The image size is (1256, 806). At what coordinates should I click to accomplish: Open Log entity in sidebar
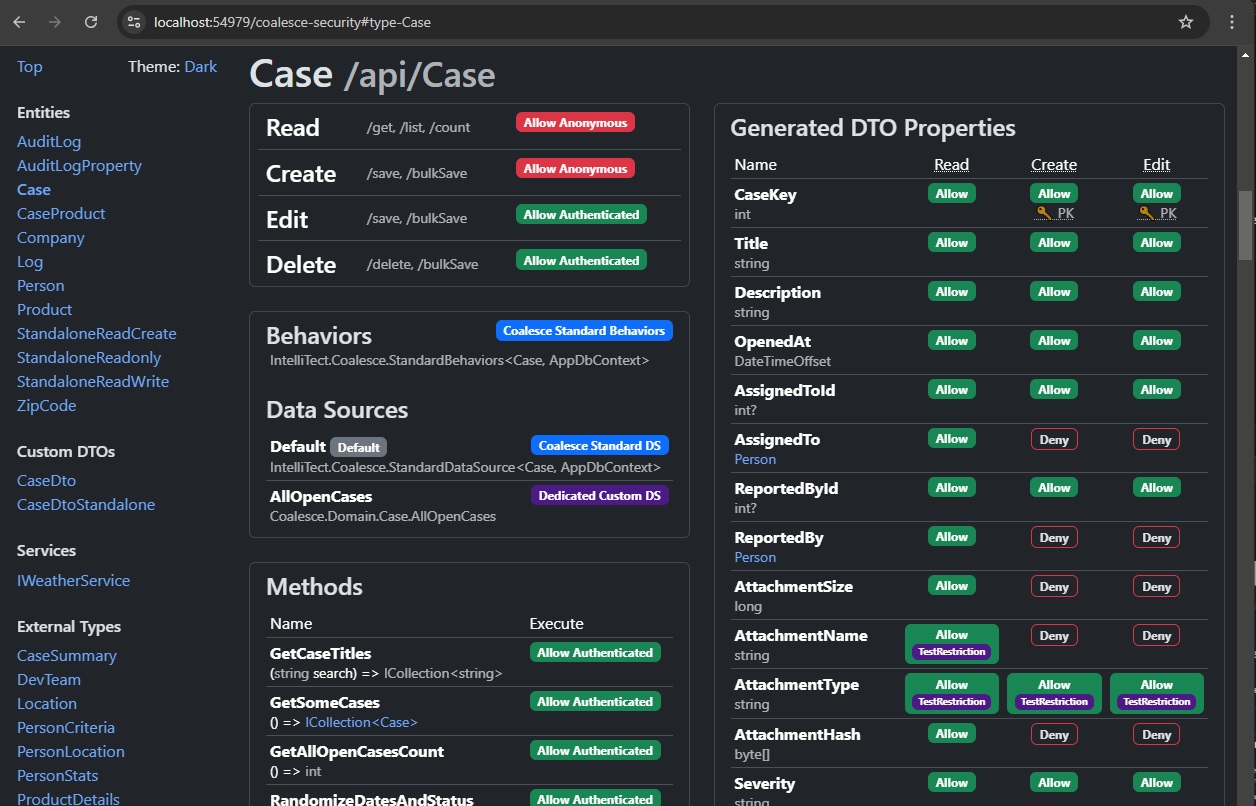tap(30, 262)
